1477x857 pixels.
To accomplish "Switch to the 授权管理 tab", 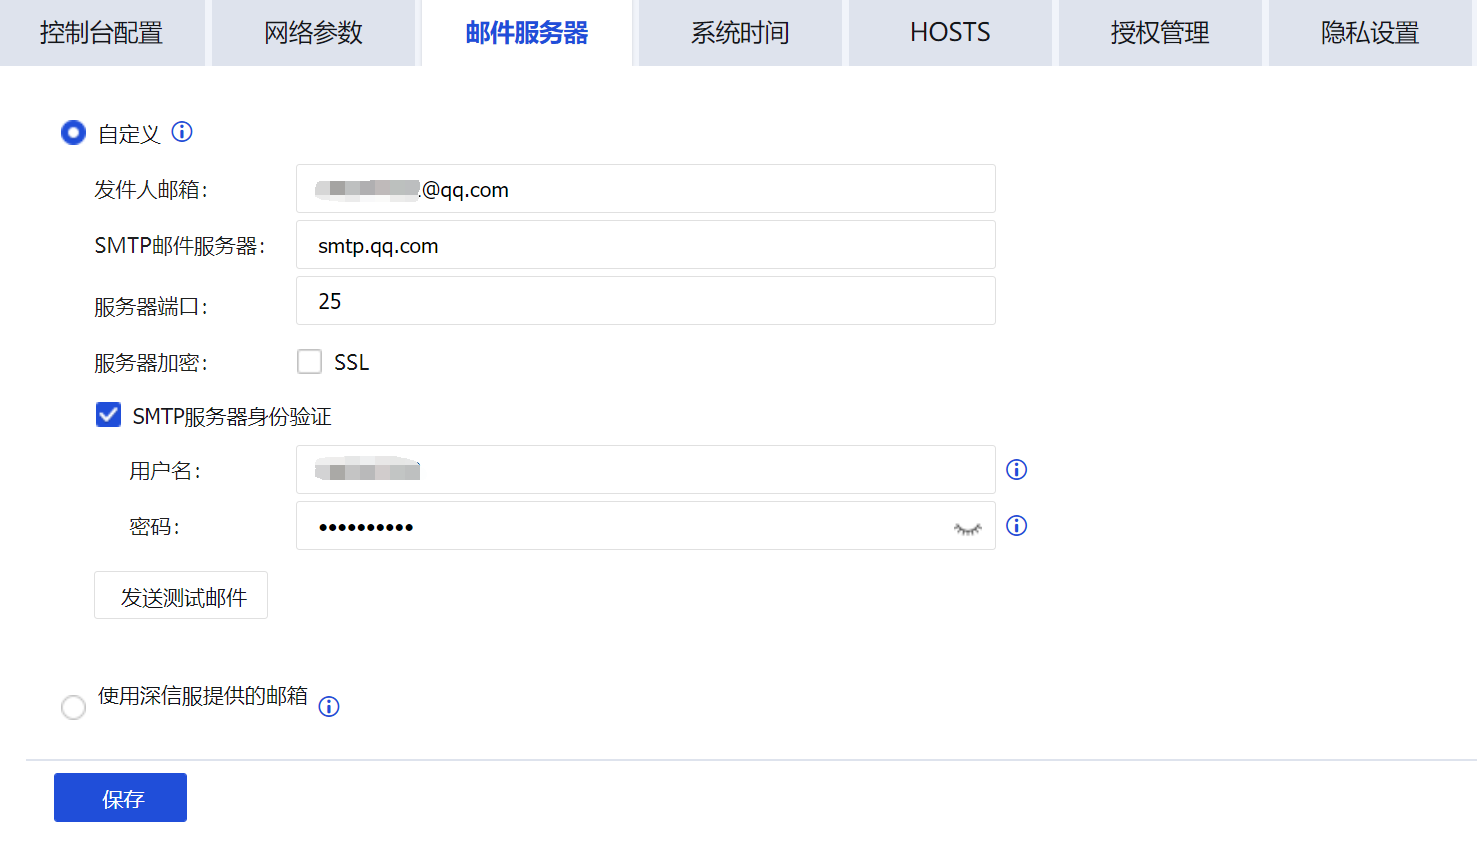I will (1160, 33).
